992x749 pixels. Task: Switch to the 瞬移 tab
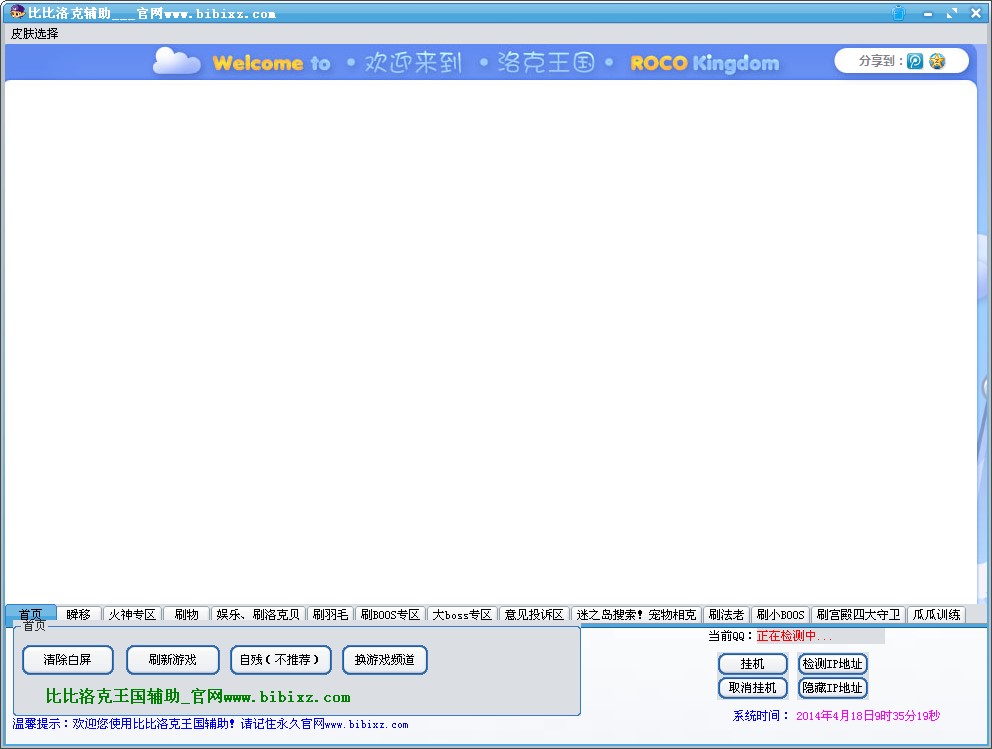pos(79,614)
